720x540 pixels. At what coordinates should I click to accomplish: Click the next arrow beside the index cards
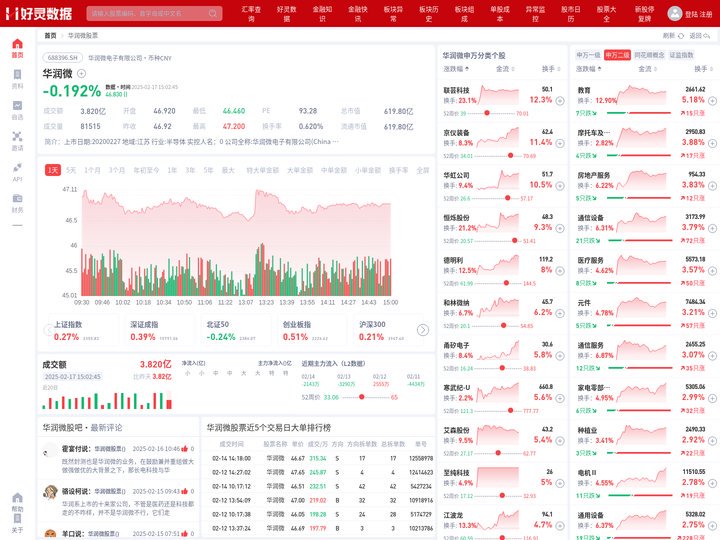pyautogui.click(x=423, y=330)
